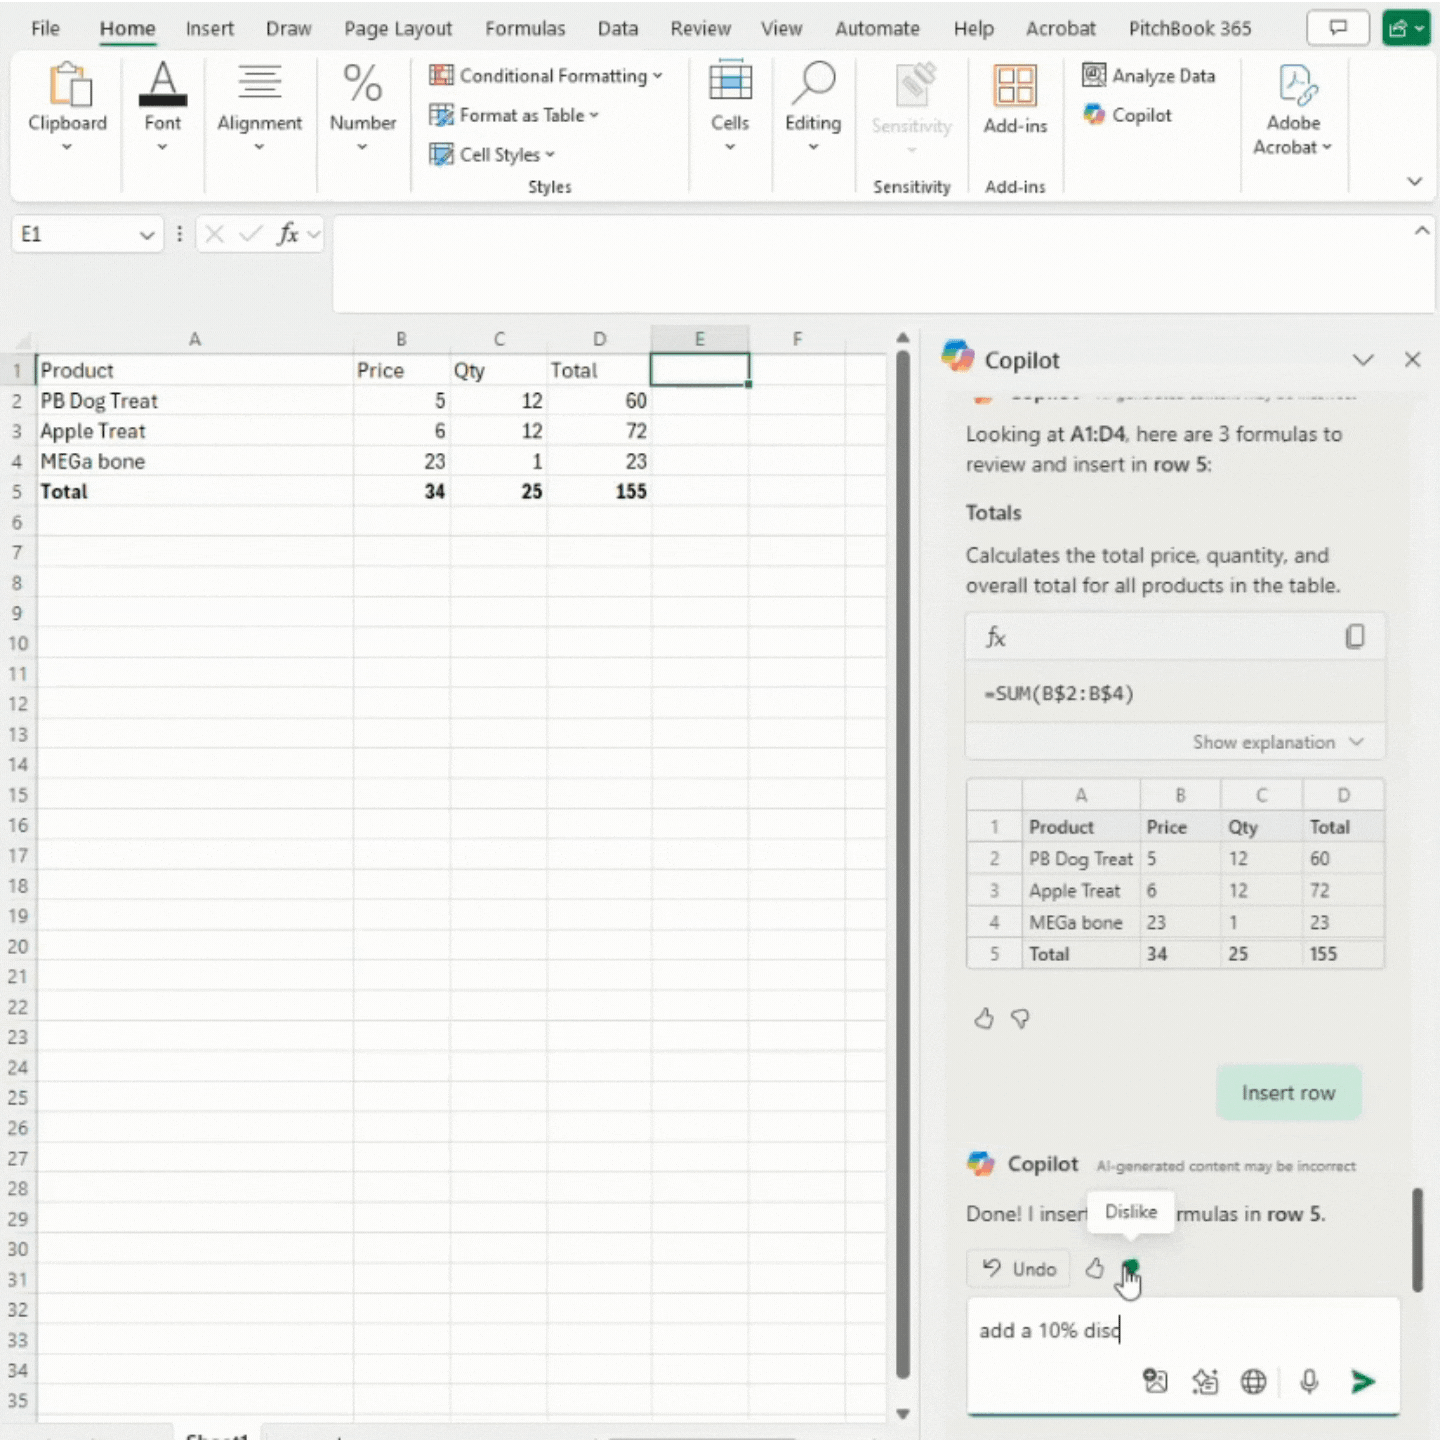1440x1440 pixels.
Task: Click the globe icon in prompt box
Action: [1253, 1381]
